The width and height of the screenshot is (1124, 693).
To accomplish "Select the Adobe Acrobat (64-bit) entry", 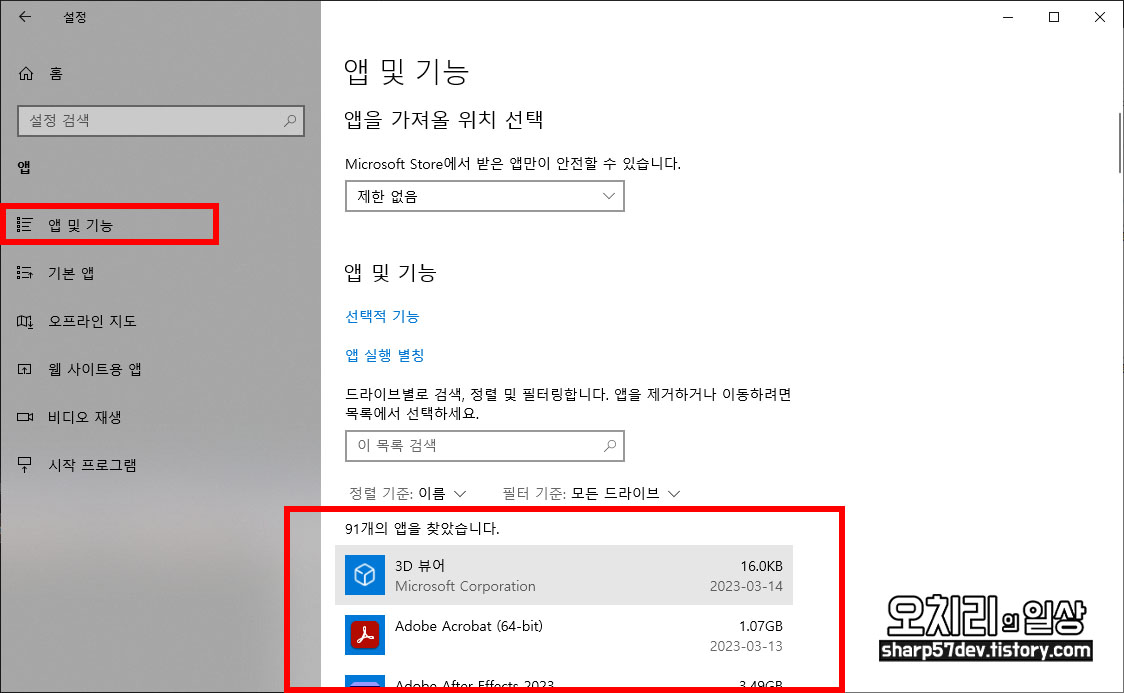I will (564, 635).
